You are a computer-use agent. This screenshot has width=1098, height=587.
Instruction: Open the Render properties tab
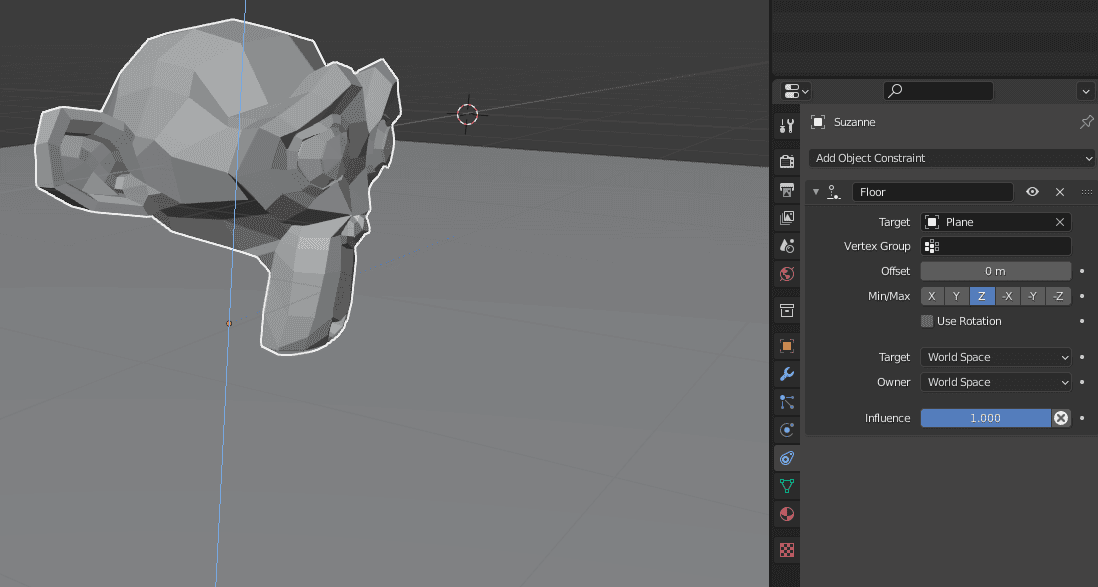pos(786,160)
